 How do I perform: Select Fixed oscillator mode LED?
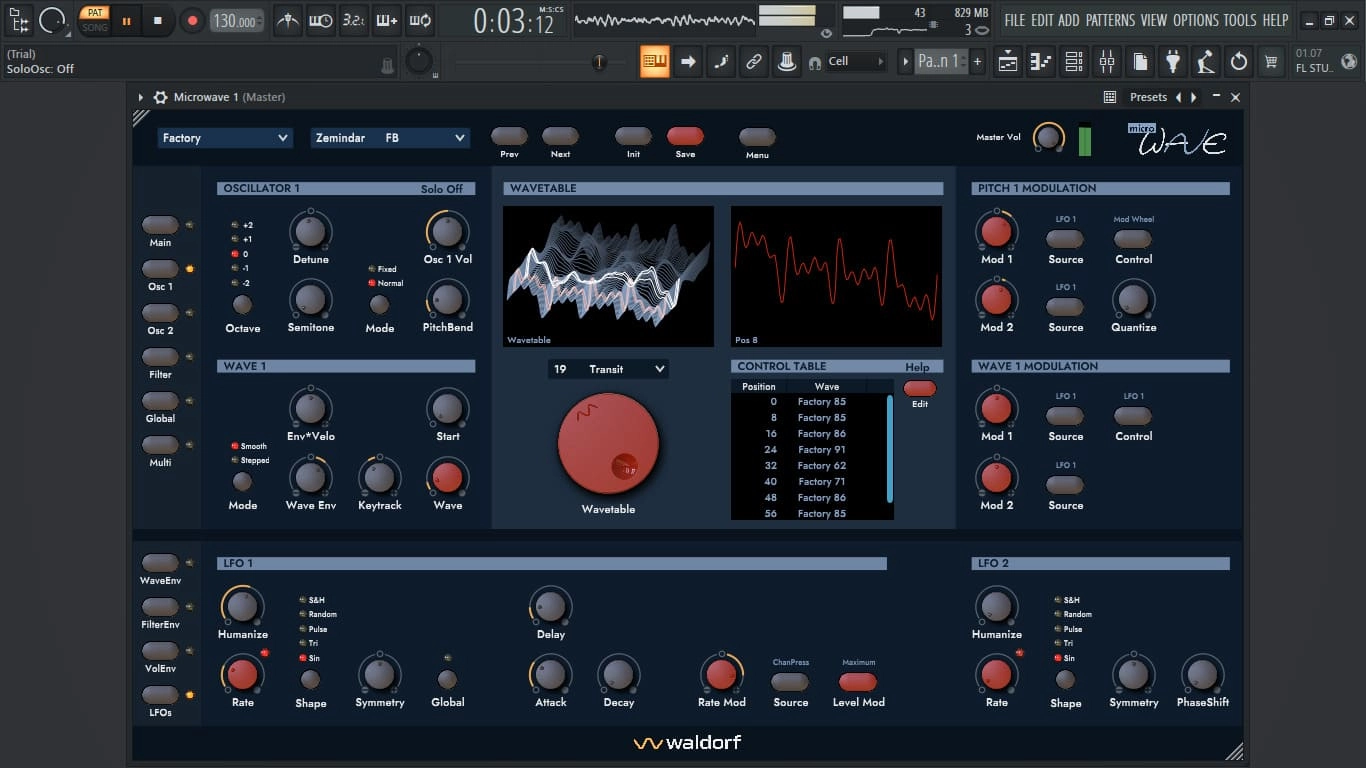(372, 269)
